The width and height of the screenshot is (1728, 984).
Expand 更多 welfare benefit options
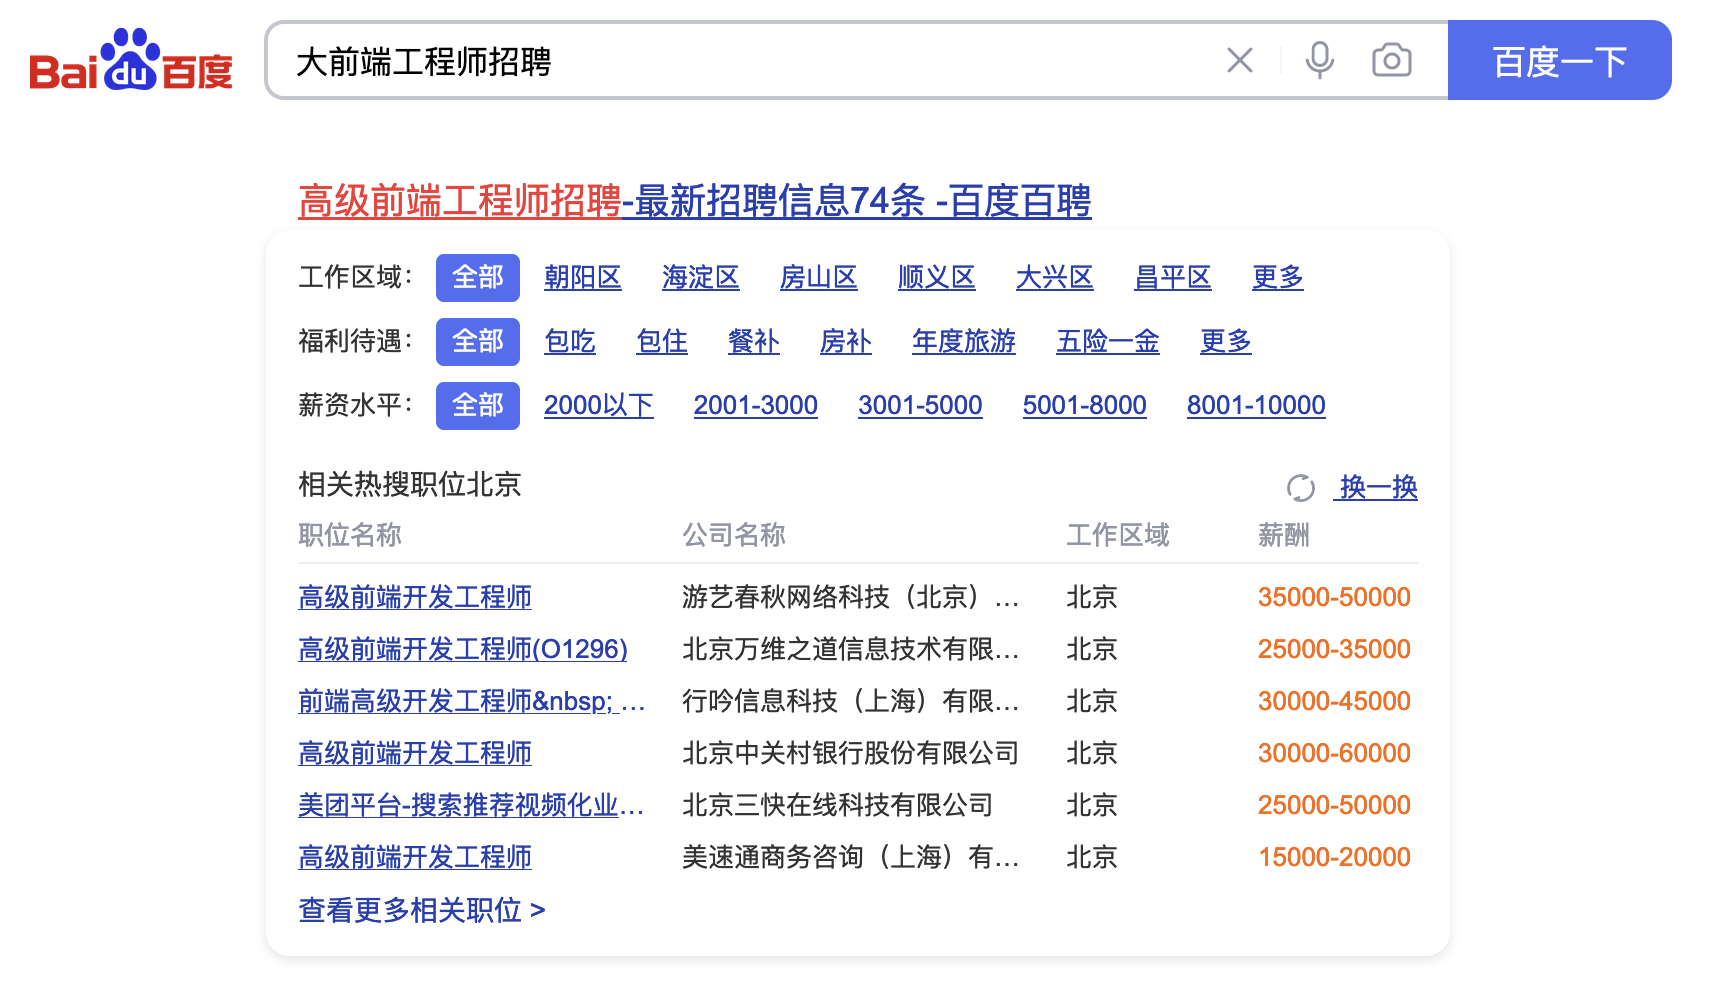[x=1225, y=342]
